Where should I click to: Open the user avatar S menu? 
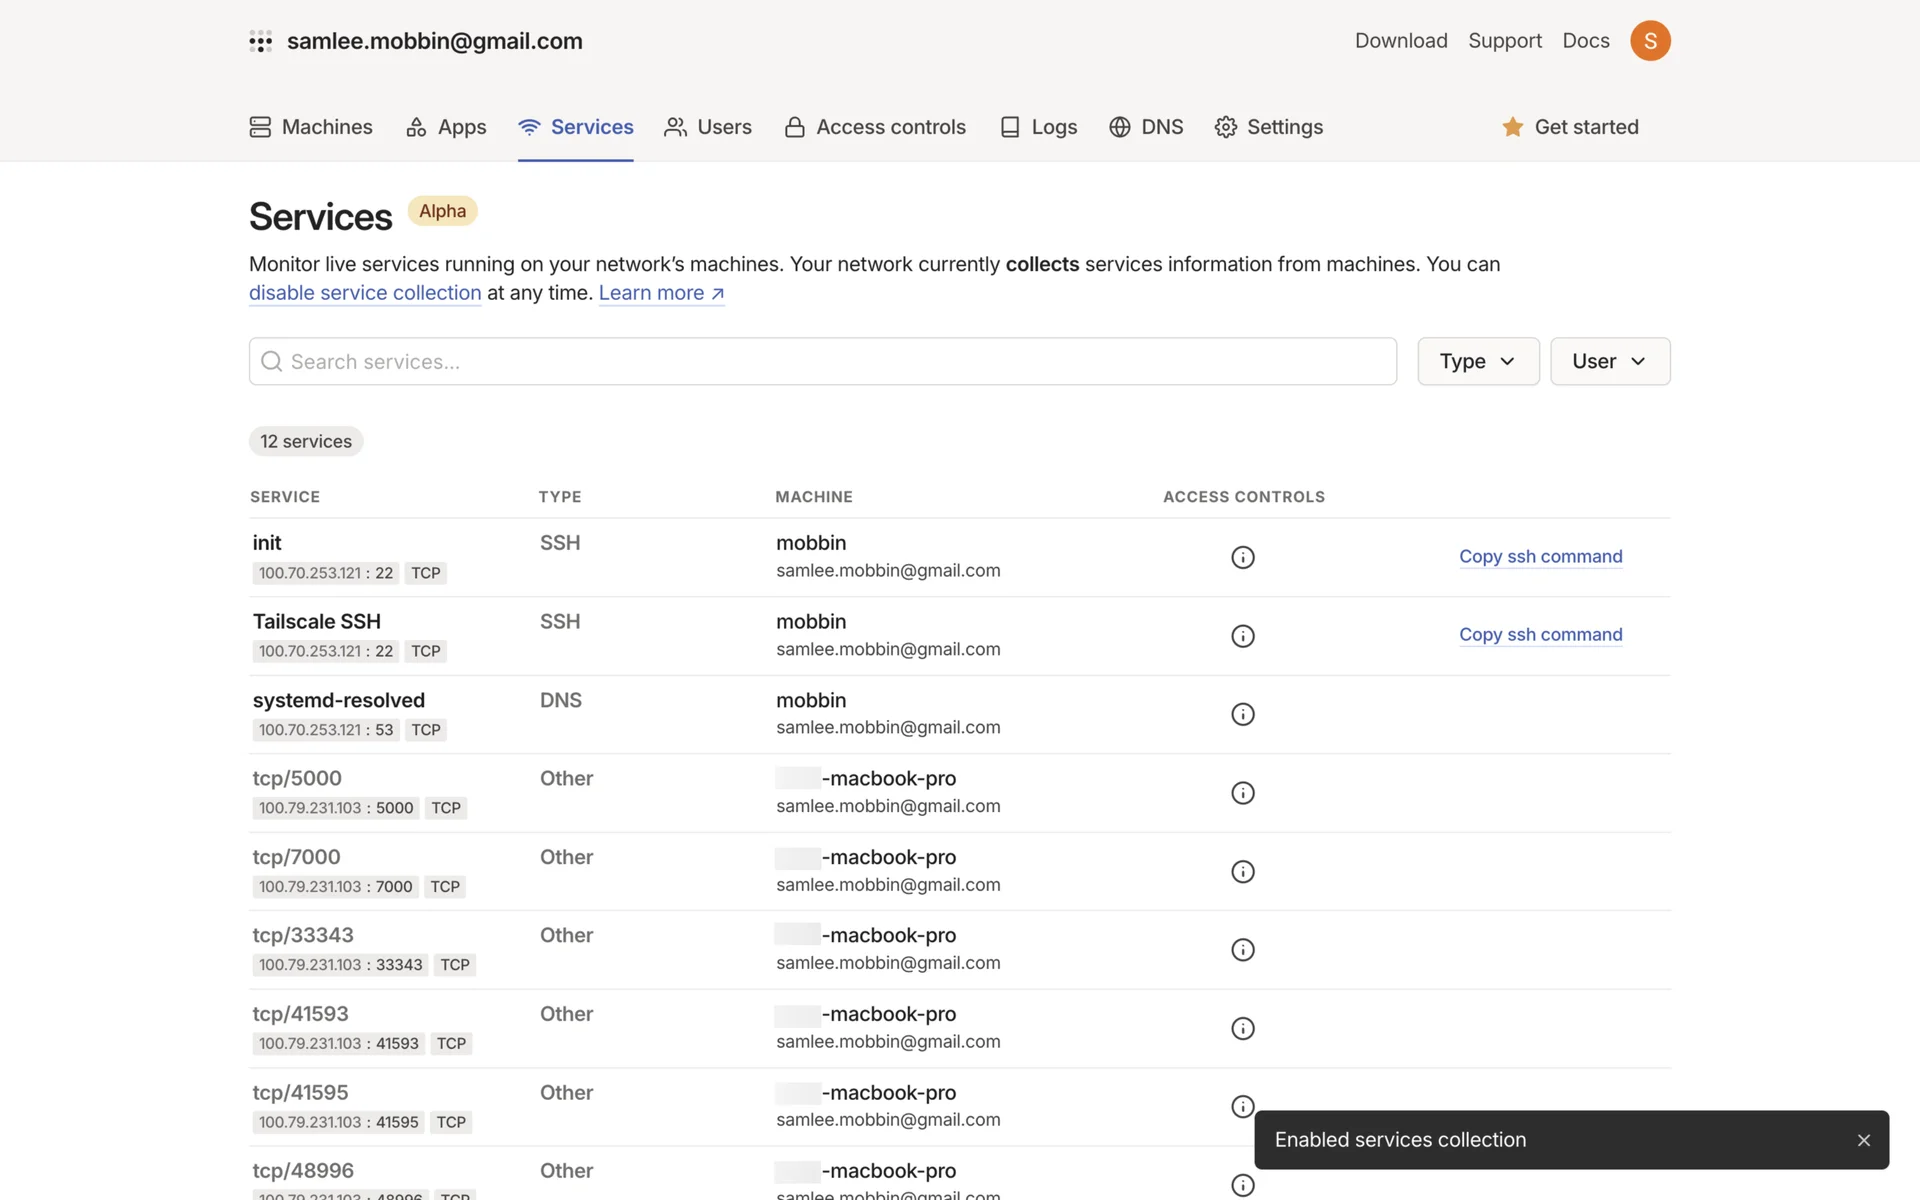[x=1650, y=41]
